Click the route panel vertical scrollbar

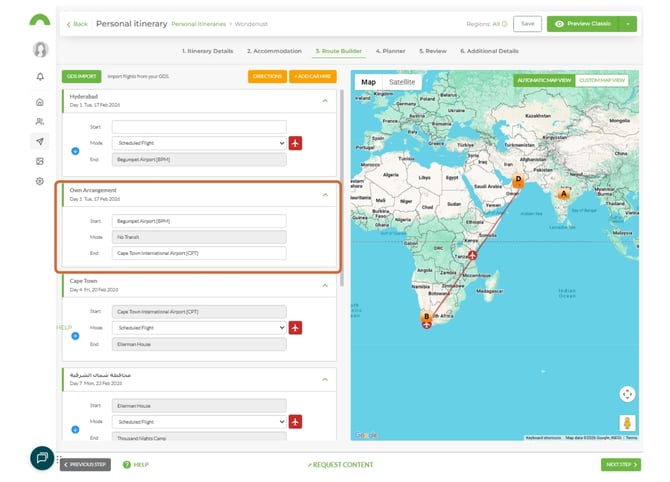(341, 188)
